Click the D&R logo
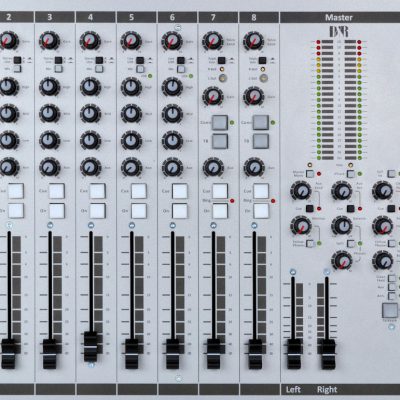This screenshot has height=400, width=400. coord(339,32)
